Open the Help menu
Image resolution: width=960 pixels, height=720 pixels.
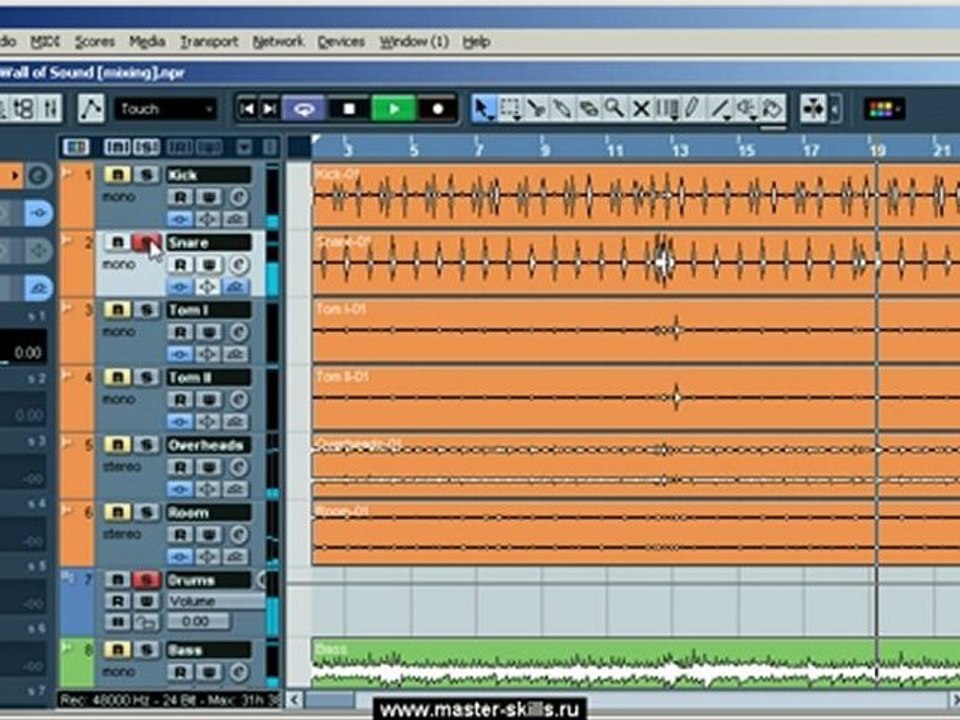[x=476, y=42]
